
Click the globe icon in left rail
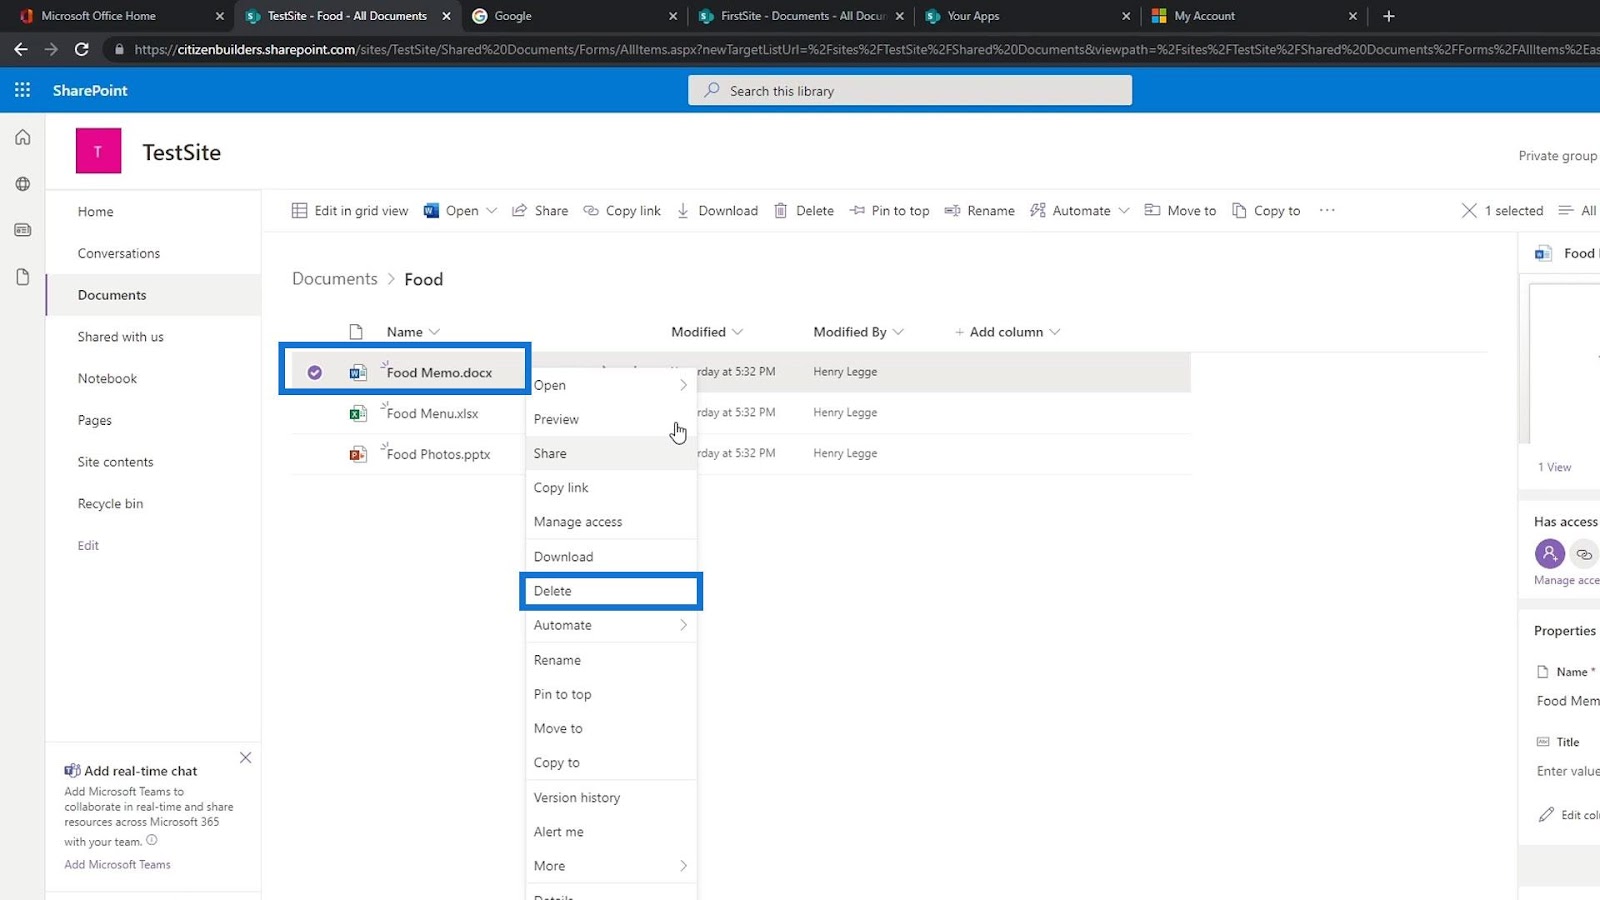pos(22,184)
